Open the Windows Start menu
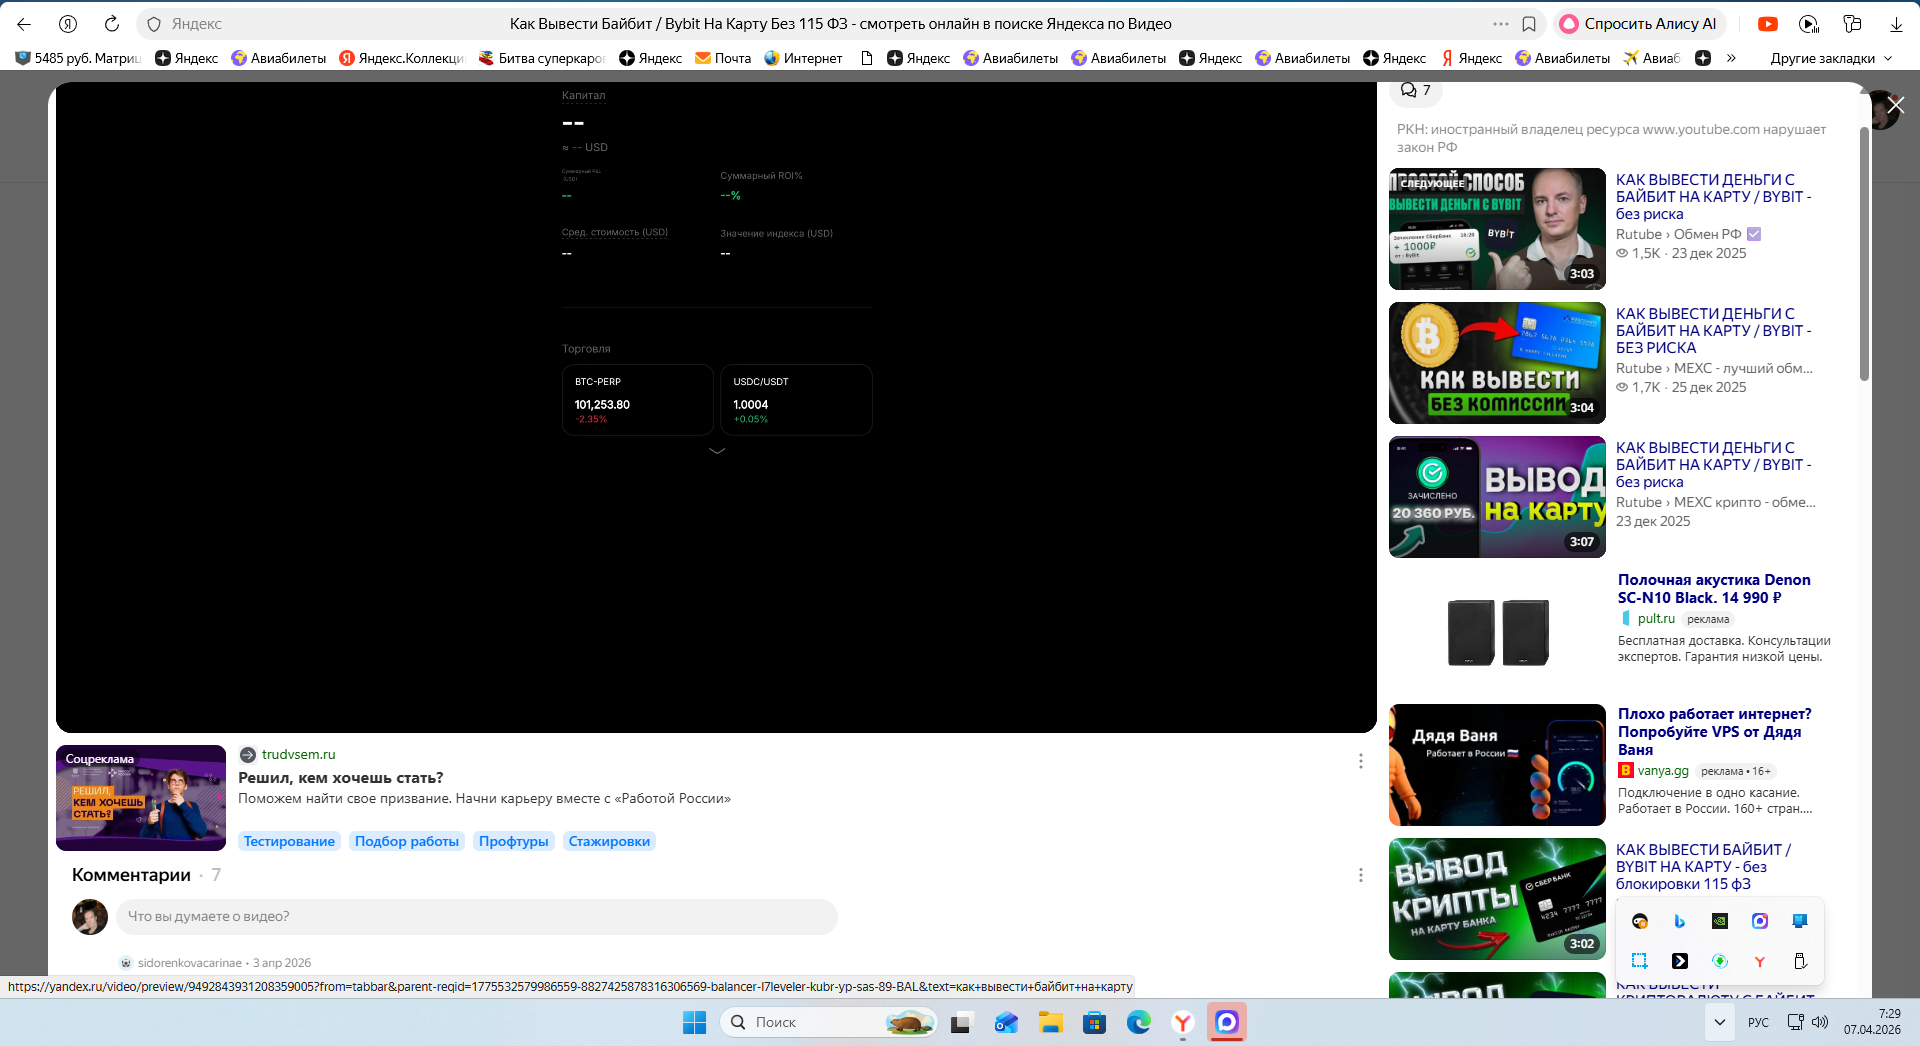1920x1046 pixels. tap(694, 1022)
